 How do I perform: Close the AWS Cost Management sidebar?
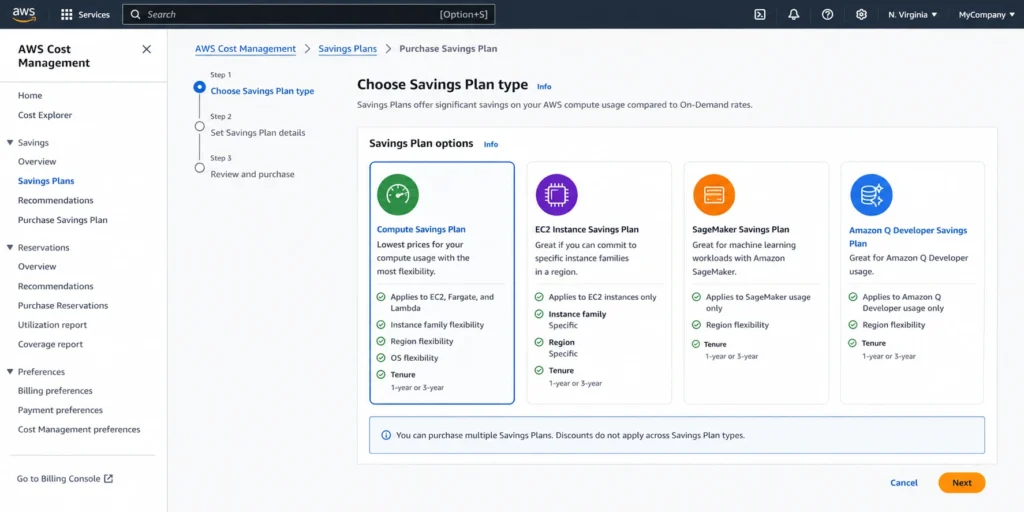(146, 49)
